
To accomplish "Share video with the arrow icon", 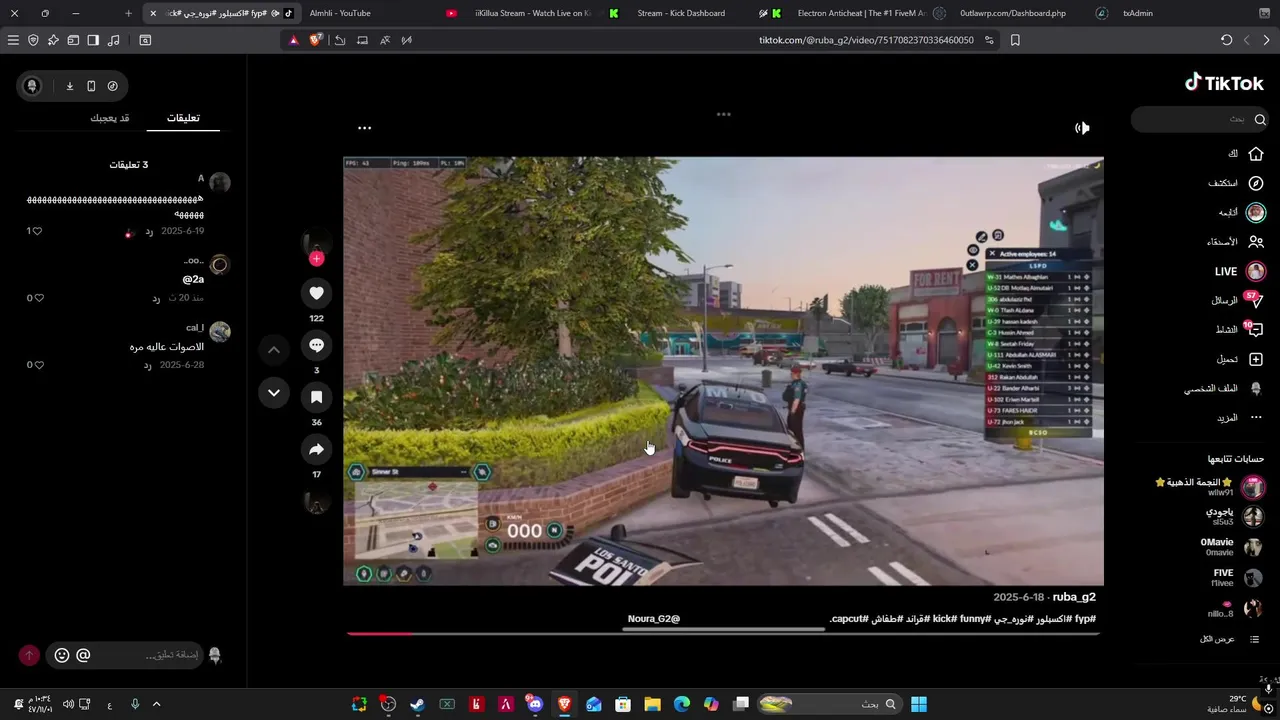I will 316,449.
